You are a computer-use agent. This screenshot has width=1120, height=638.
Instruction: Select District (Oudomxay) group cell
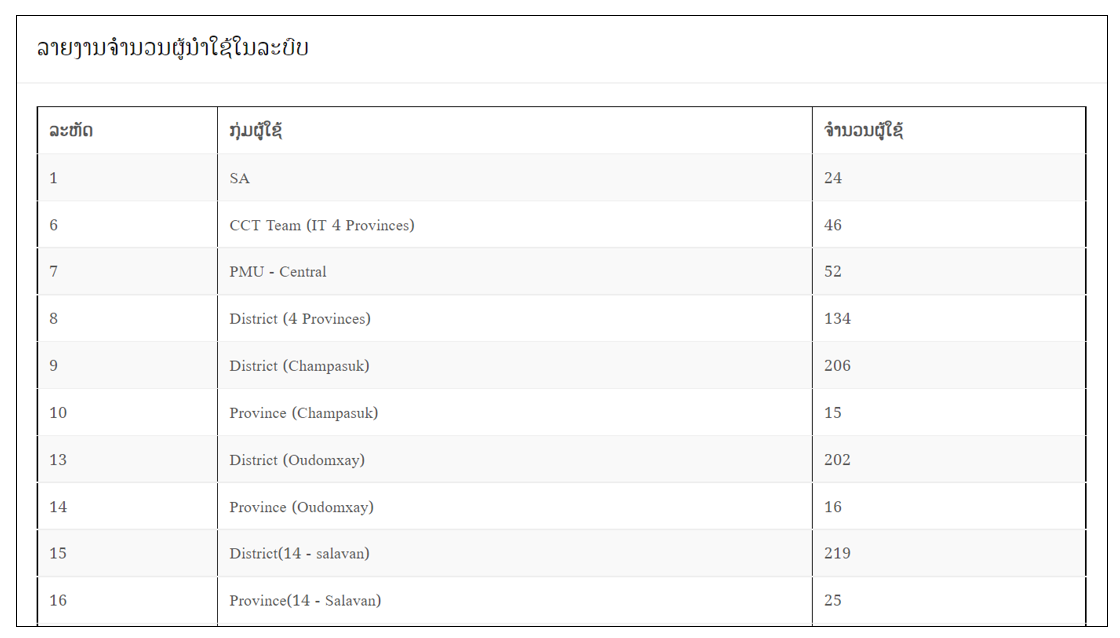pyautogui.click(x=515, y=459)
